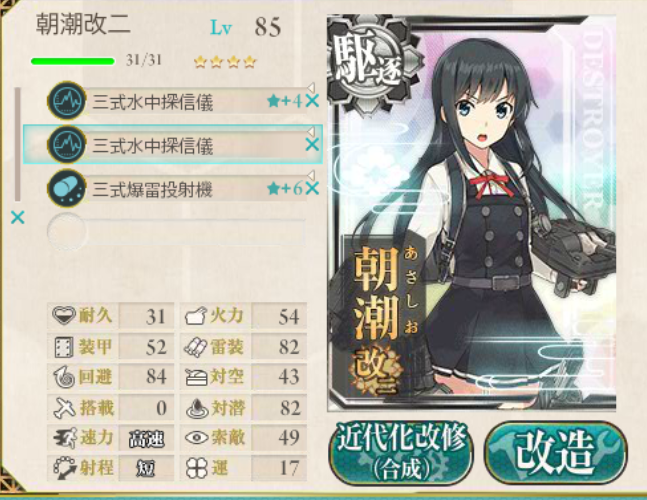Remove the 三式爆雷投射機 equipment
Image resolution: width=647 pixels, height=500 pixels.
click(312, 189)
